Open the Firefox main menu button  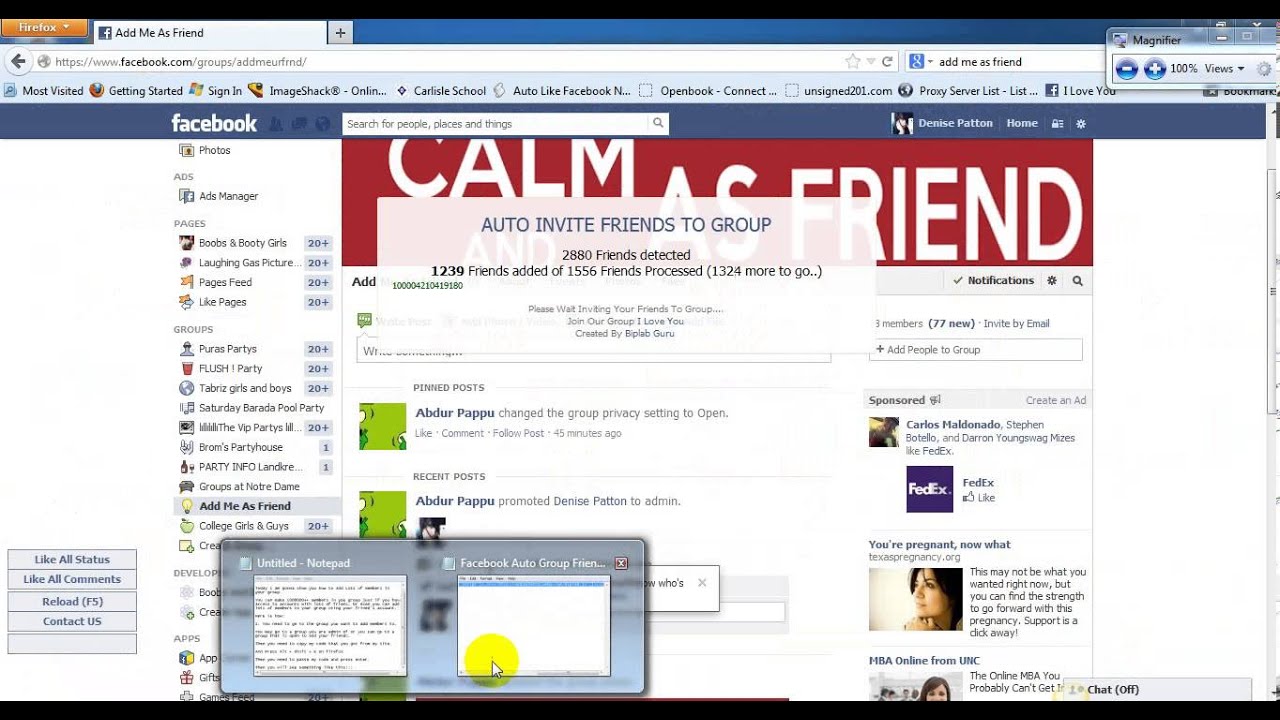point(43,27)
